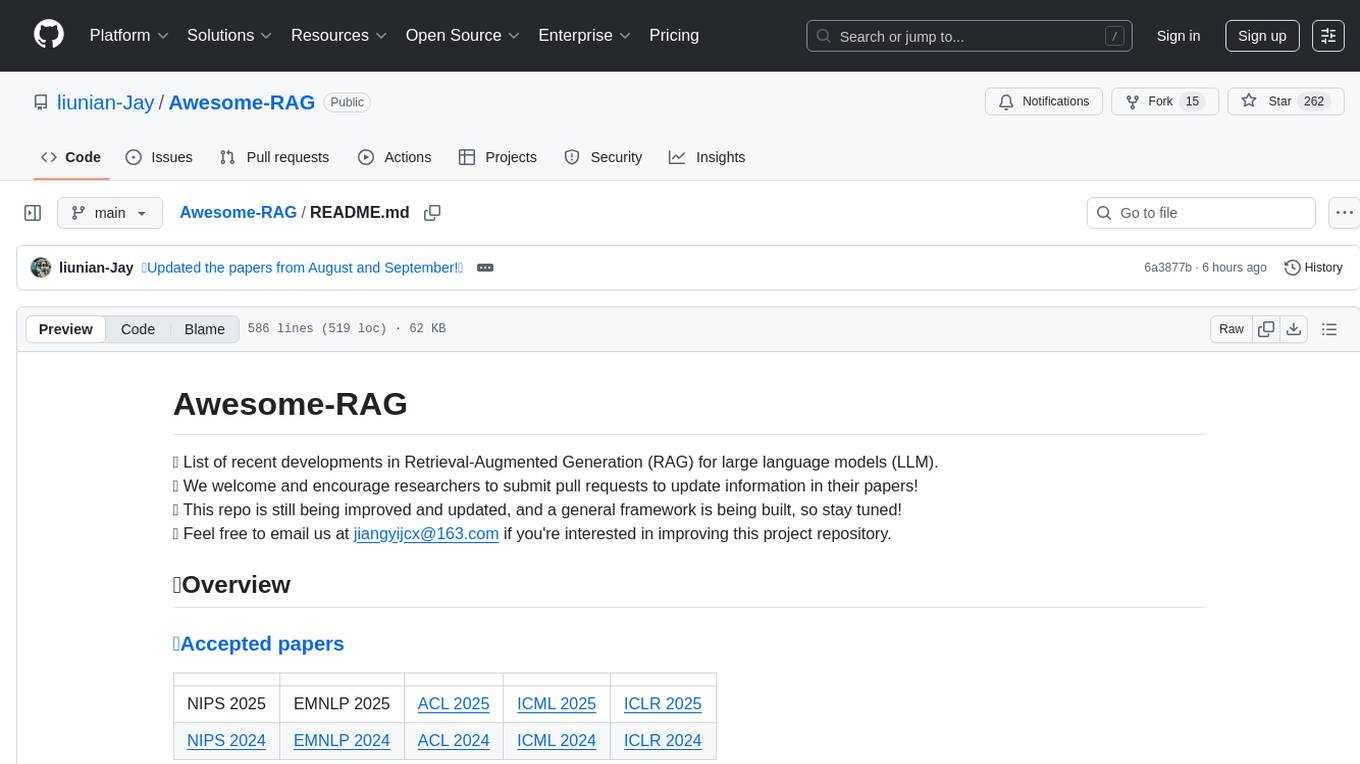
Task: Click the Sign up button
Action: pyautogui.click(x=1262, y=36)
